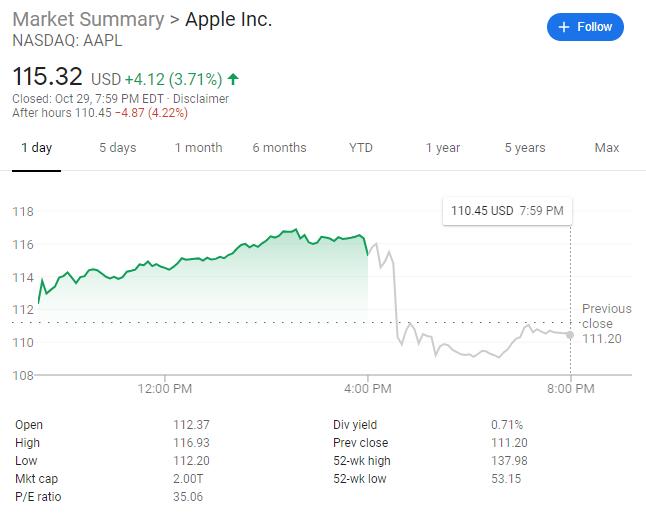
Task: Click the green up arrow icon
Action: [234, 78]
